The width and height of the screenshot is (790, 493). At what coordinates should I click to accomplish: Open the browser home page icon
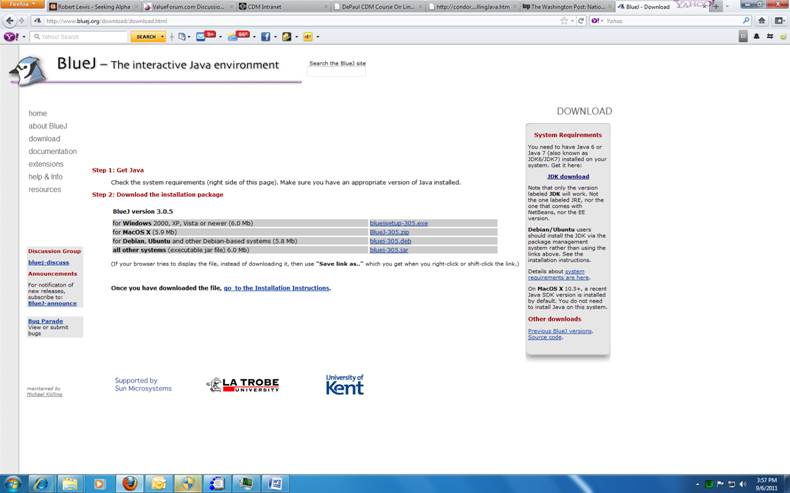click(x=762, y=21)
